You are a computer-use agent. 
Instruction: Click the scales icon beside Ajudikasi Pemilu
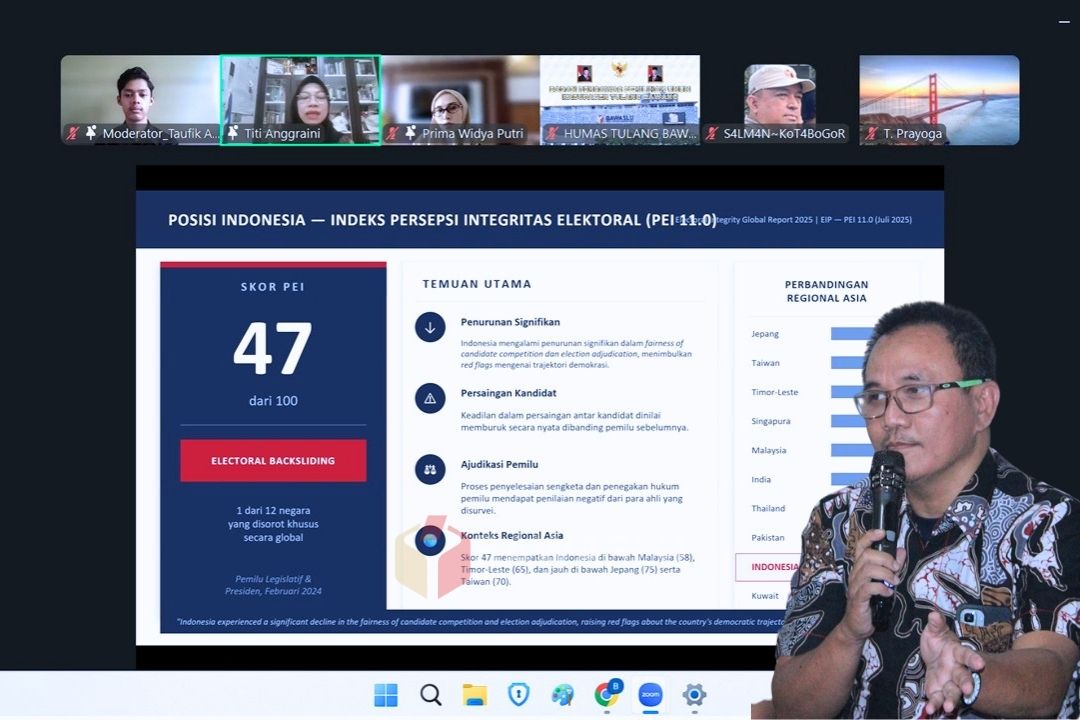(430, 470)
